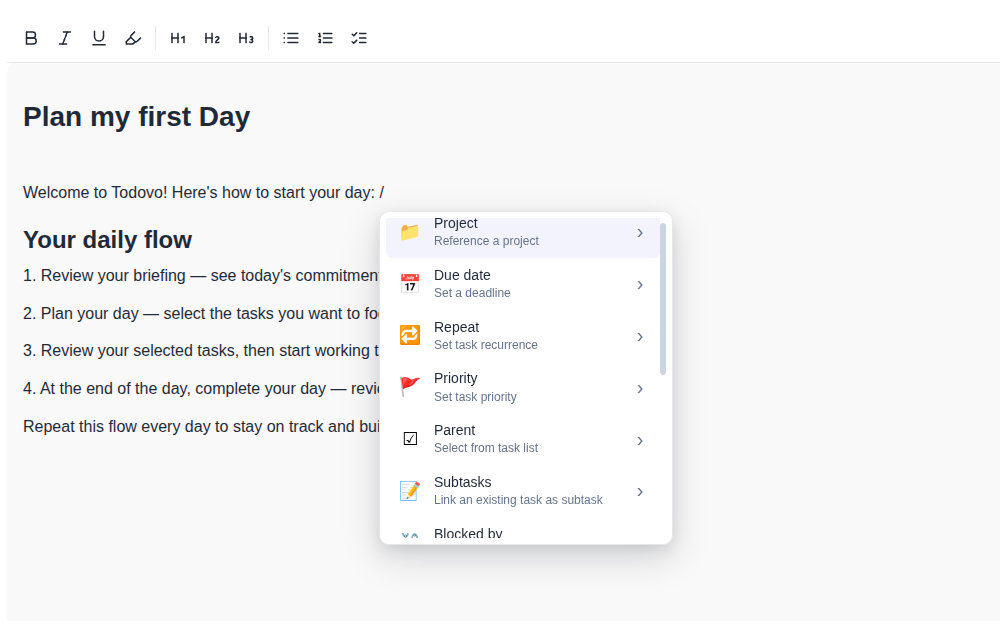Click the Repeat arrows icon

[409, 336]
